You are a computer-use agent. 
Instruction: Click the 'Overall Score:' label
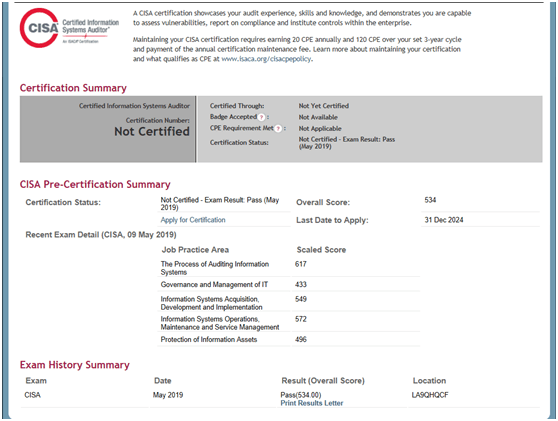pyautogui.click(x=323, y=202)
